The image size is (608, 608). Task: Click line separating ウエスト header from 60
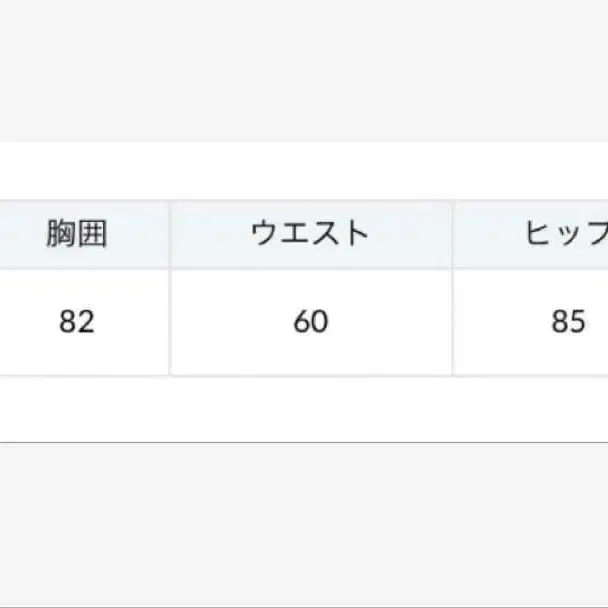[311, 268]
